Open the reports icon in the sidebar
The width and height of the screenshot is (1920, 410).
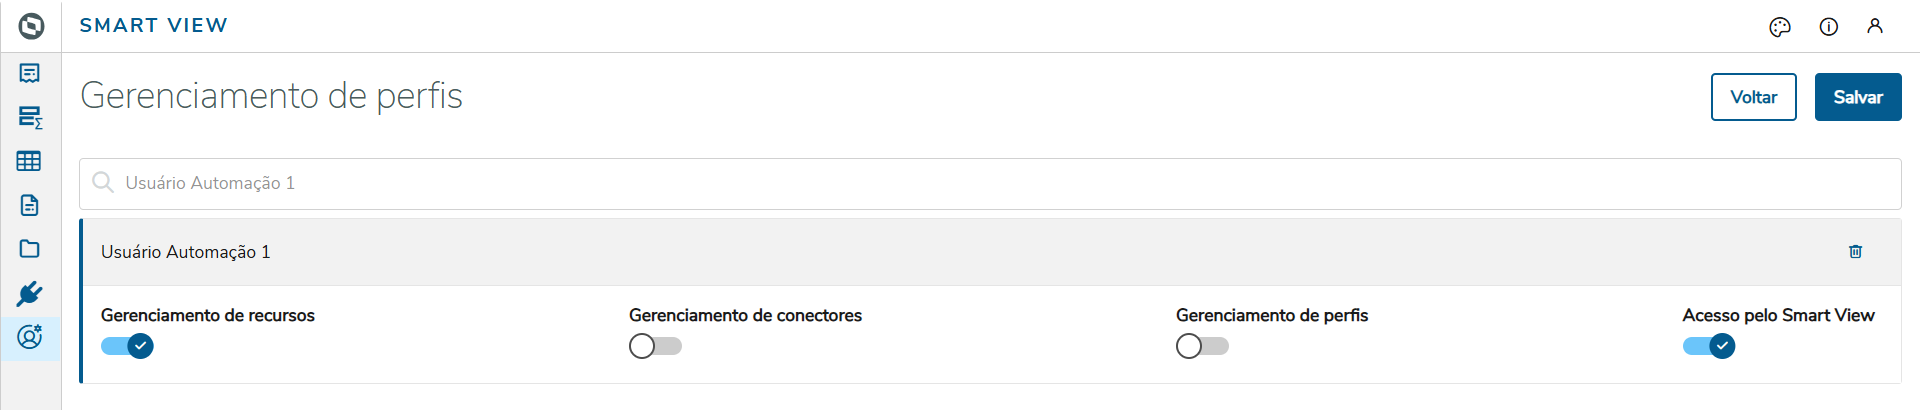coord(30,73)
